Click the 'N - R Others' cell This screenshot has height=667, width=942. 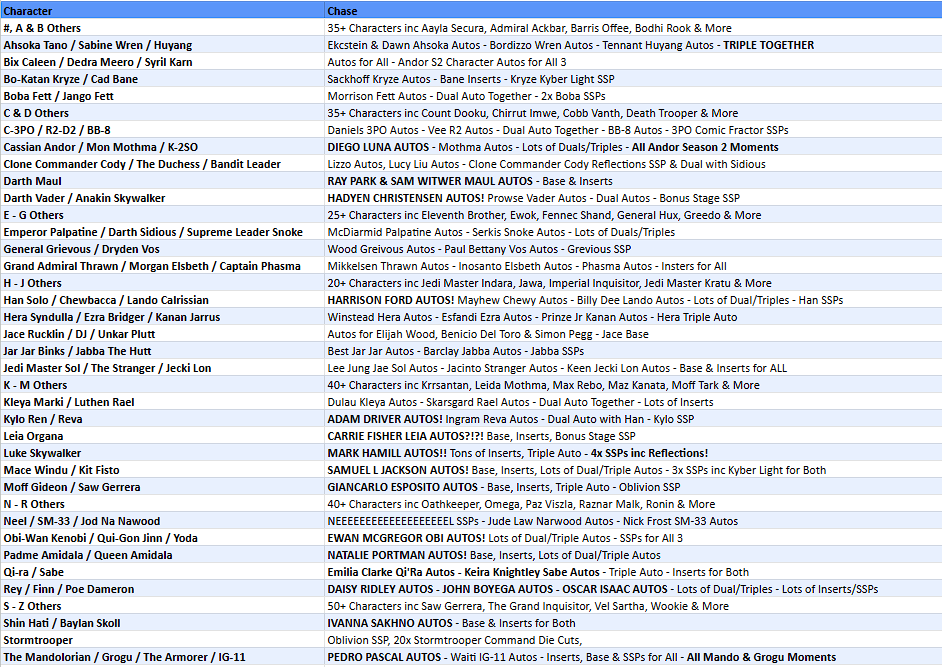click(162, 504)
